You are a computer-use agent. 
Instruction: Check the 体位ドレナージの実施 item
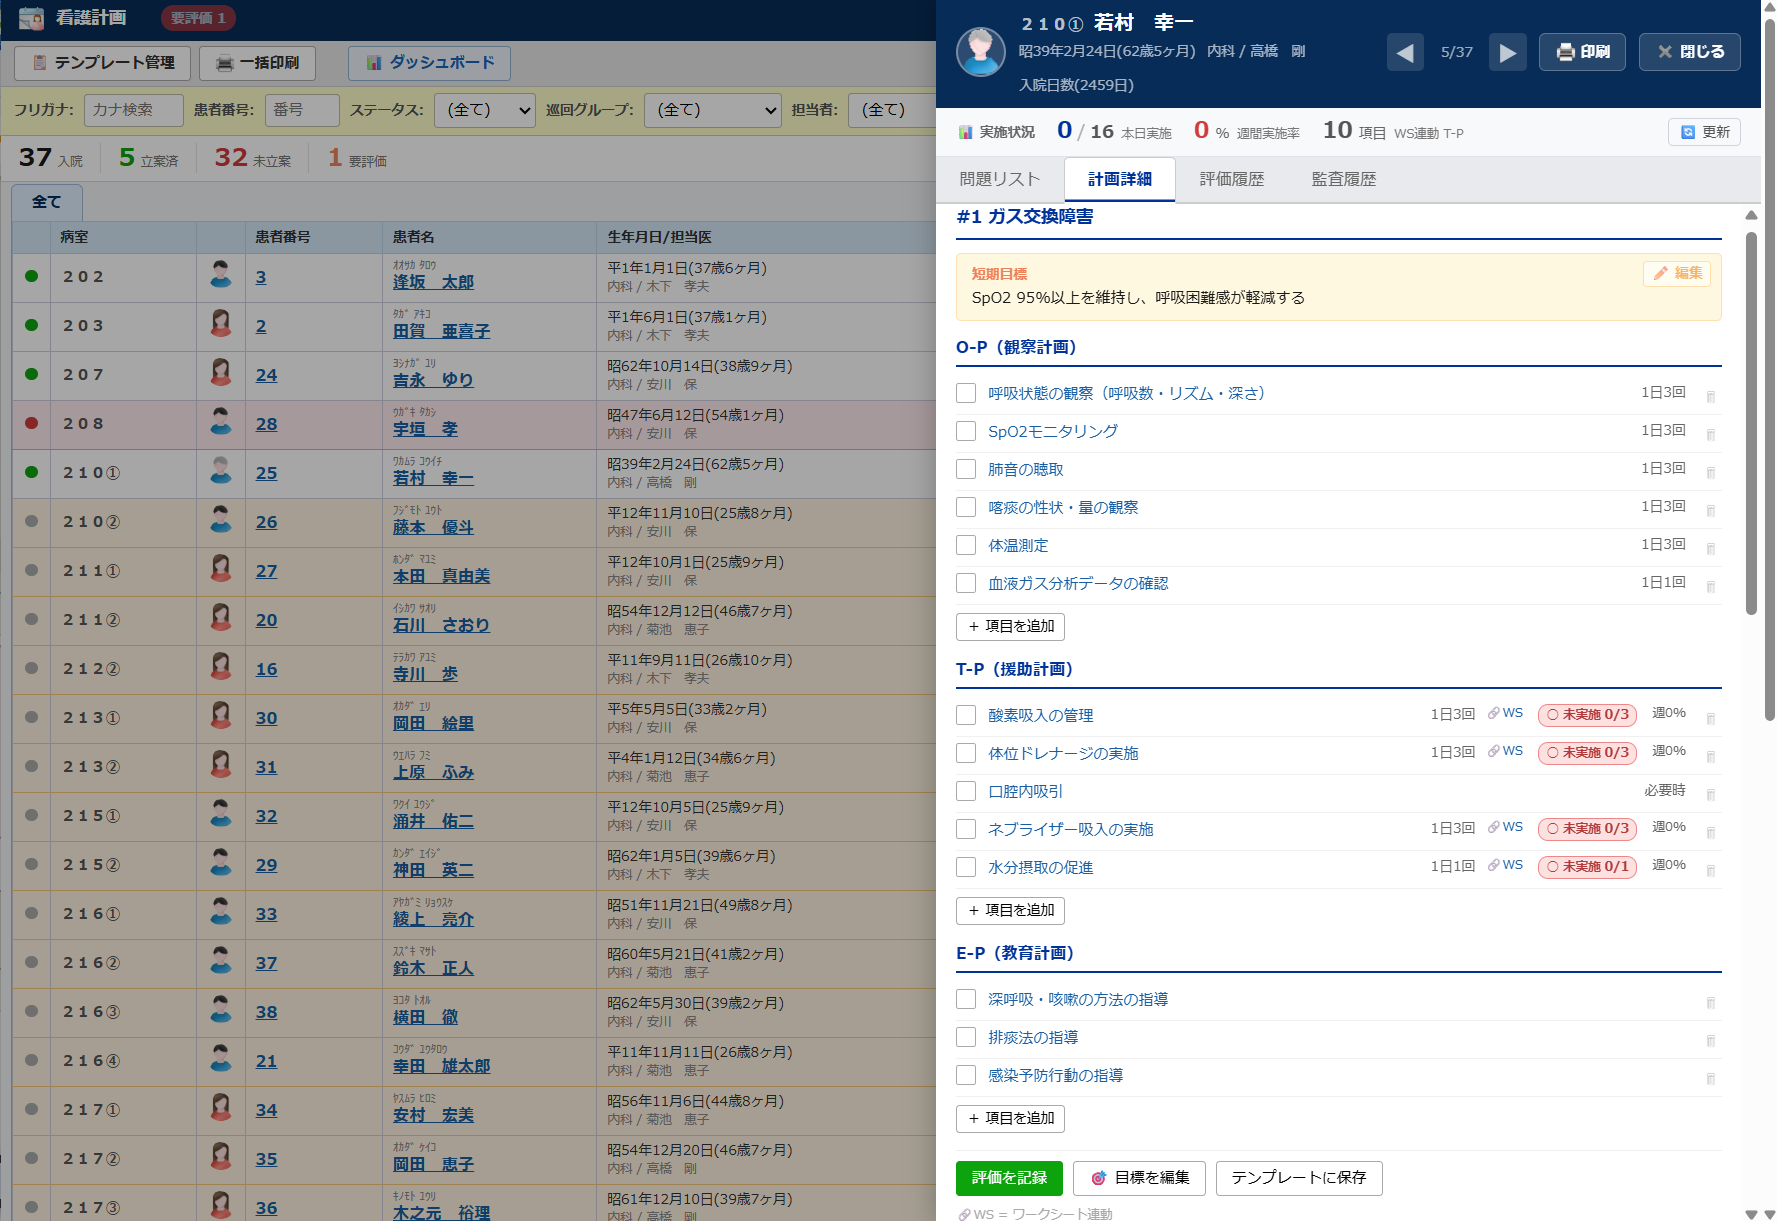[x=966, y=753]
